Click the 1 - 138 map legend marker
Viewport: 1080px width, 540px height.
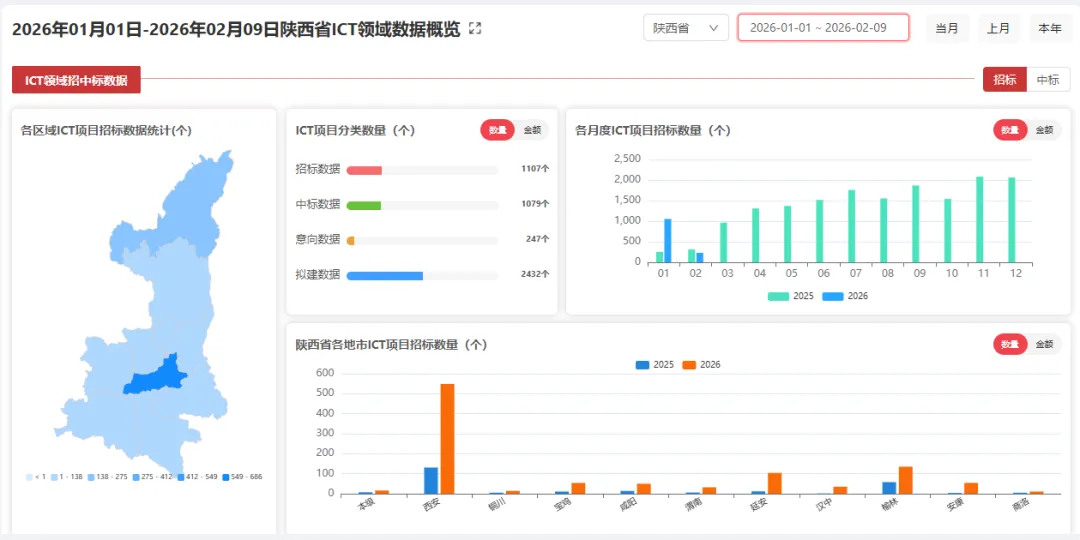(x=55, y=477)
